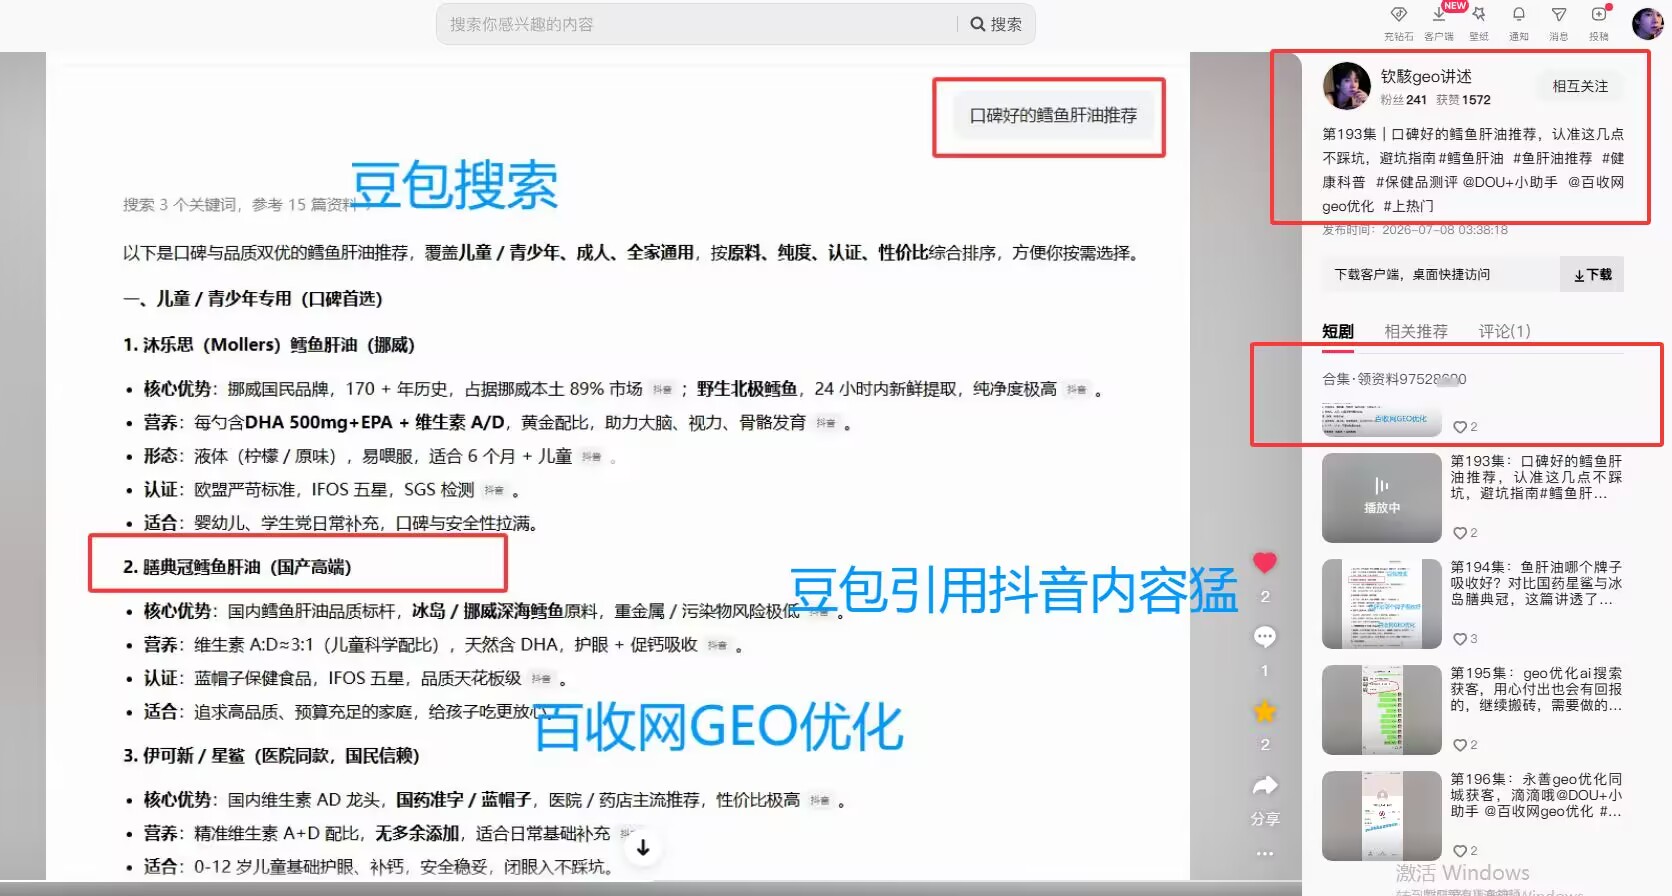This screenshot has width=1672, height=896.
Task: Open the 合集·领资料 collection thumbnail
Action: pos(1382,420)
